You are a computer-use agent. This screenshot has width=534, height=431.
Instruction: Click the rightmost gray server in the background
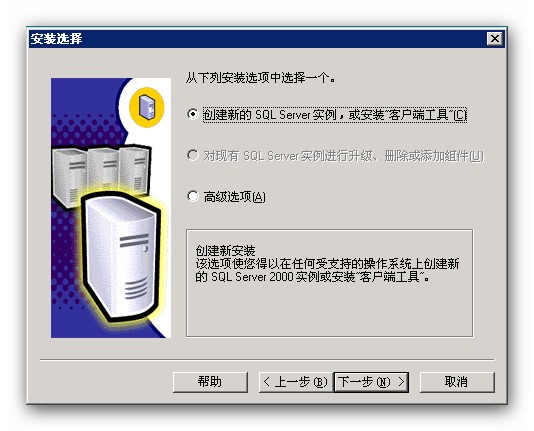tap(135, 169)
